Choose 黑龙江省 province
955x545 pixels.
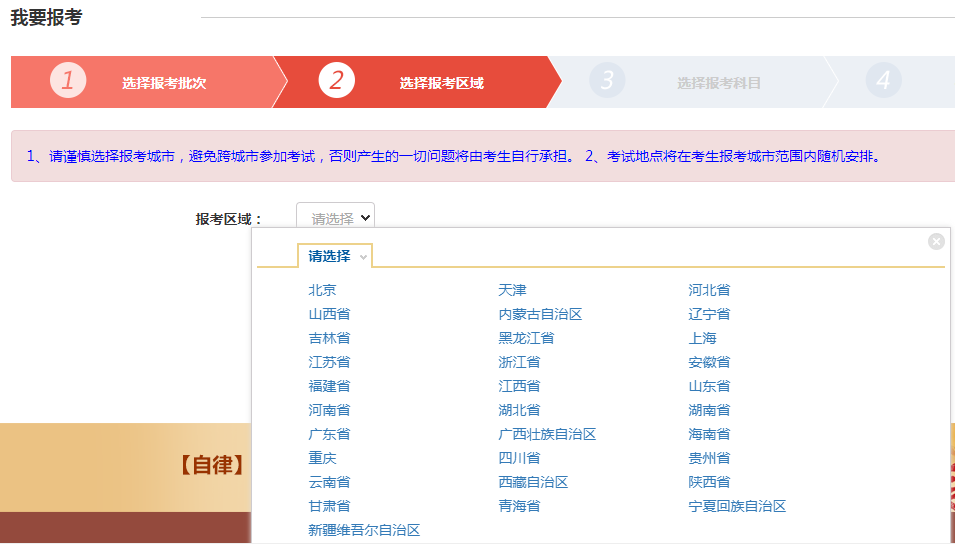526,338
